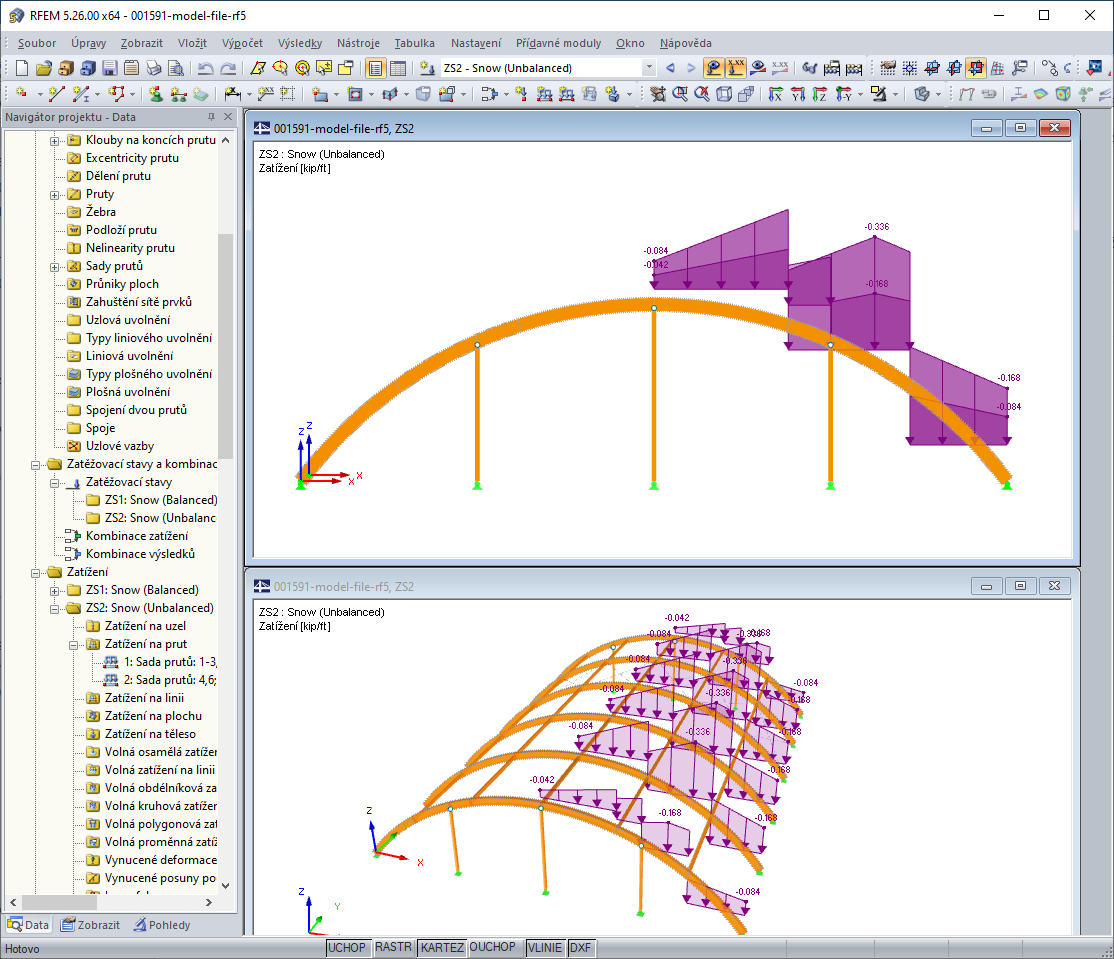
Task: Insert new member tool icon
Action: (x=81, y=94)
